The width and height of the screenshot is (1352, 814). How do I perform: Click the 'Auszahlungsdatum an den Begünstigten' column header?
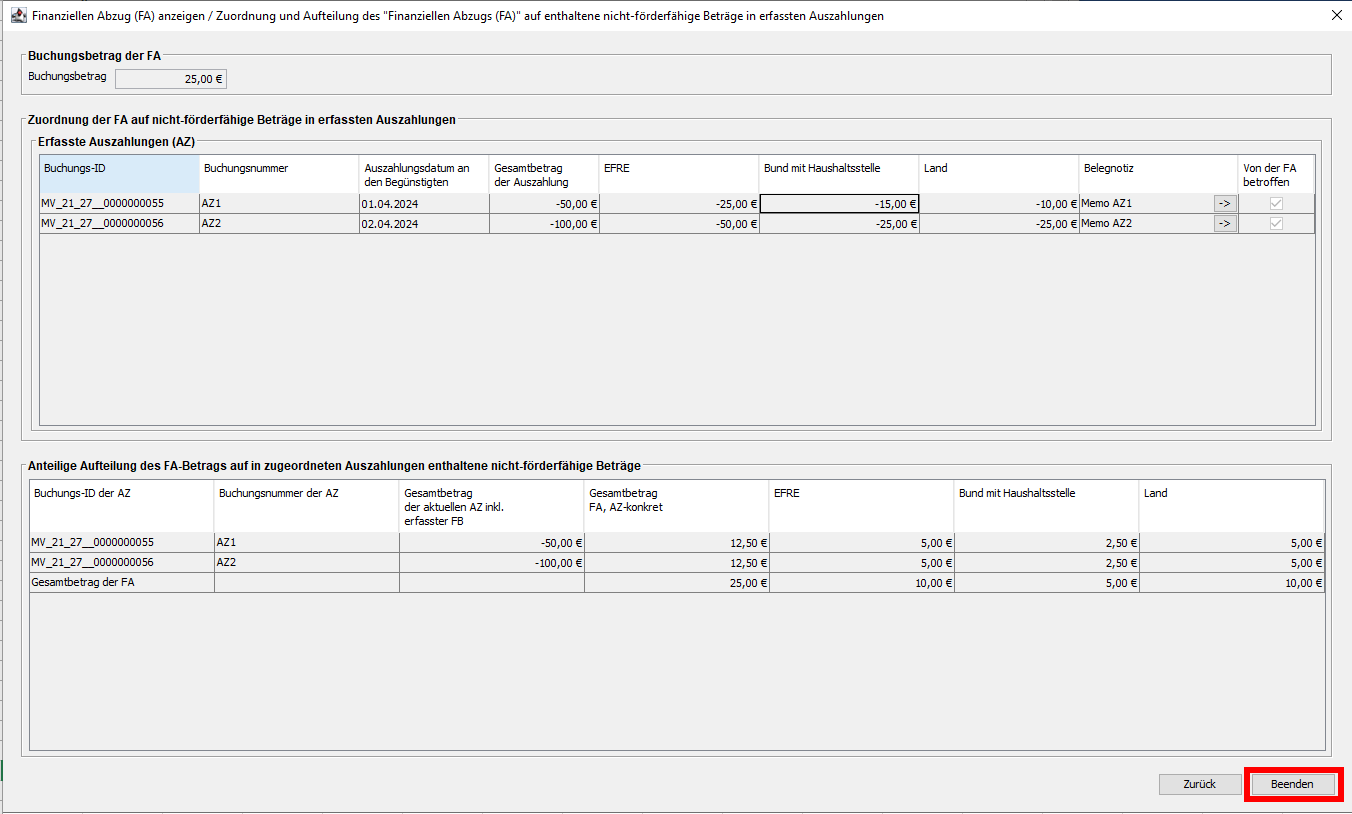(424, 174)
